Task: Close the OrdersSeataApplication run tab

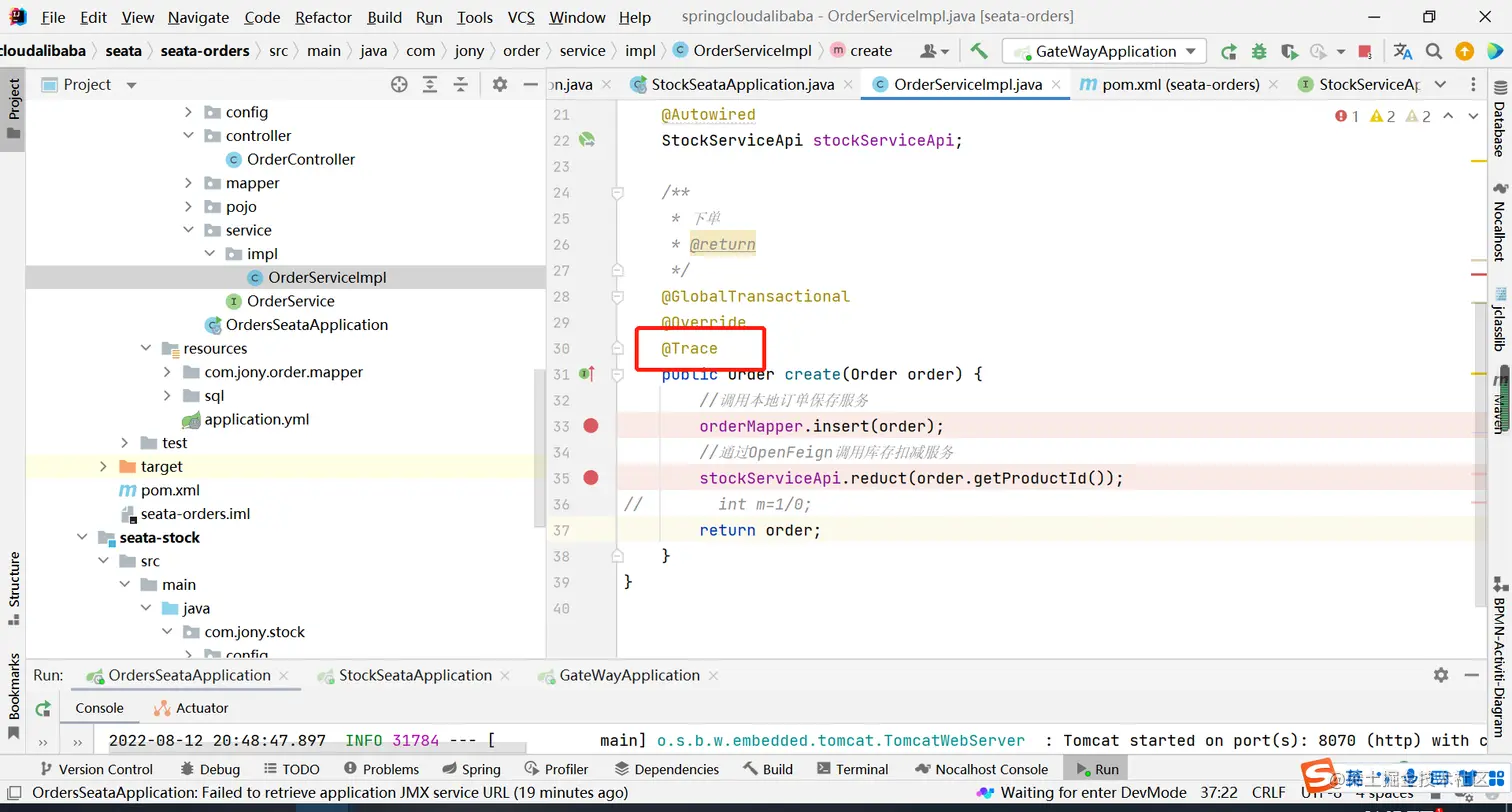Action: coord(284,676)
